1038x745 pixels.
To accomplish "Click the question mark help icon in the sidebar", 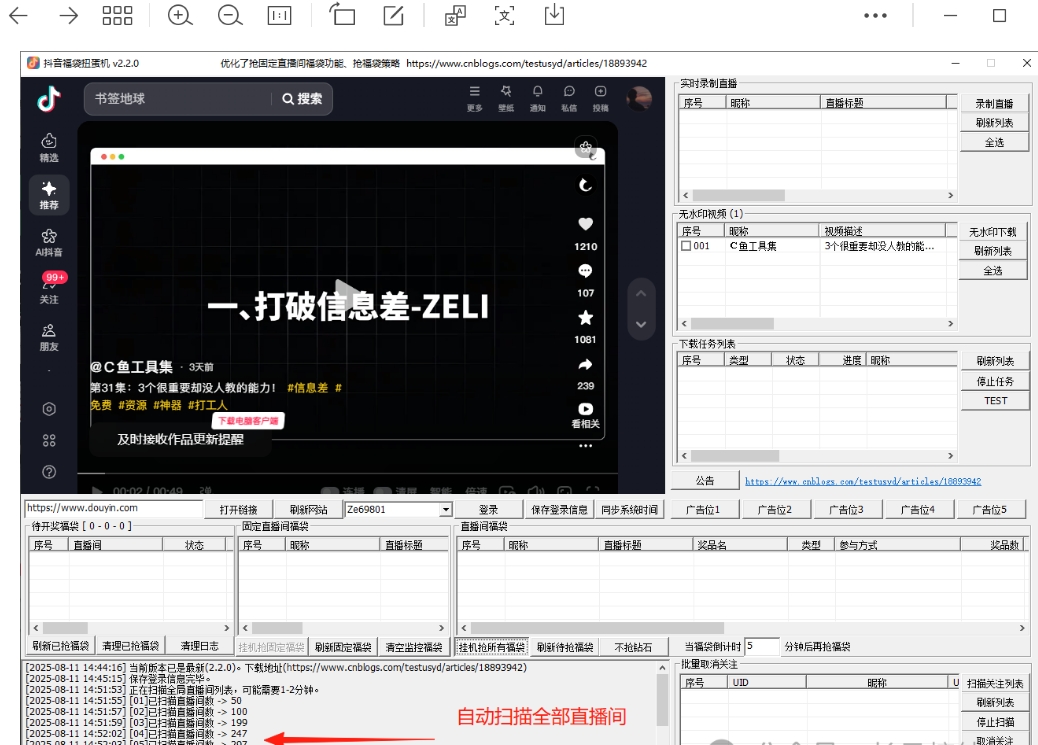I will [49, 472].
